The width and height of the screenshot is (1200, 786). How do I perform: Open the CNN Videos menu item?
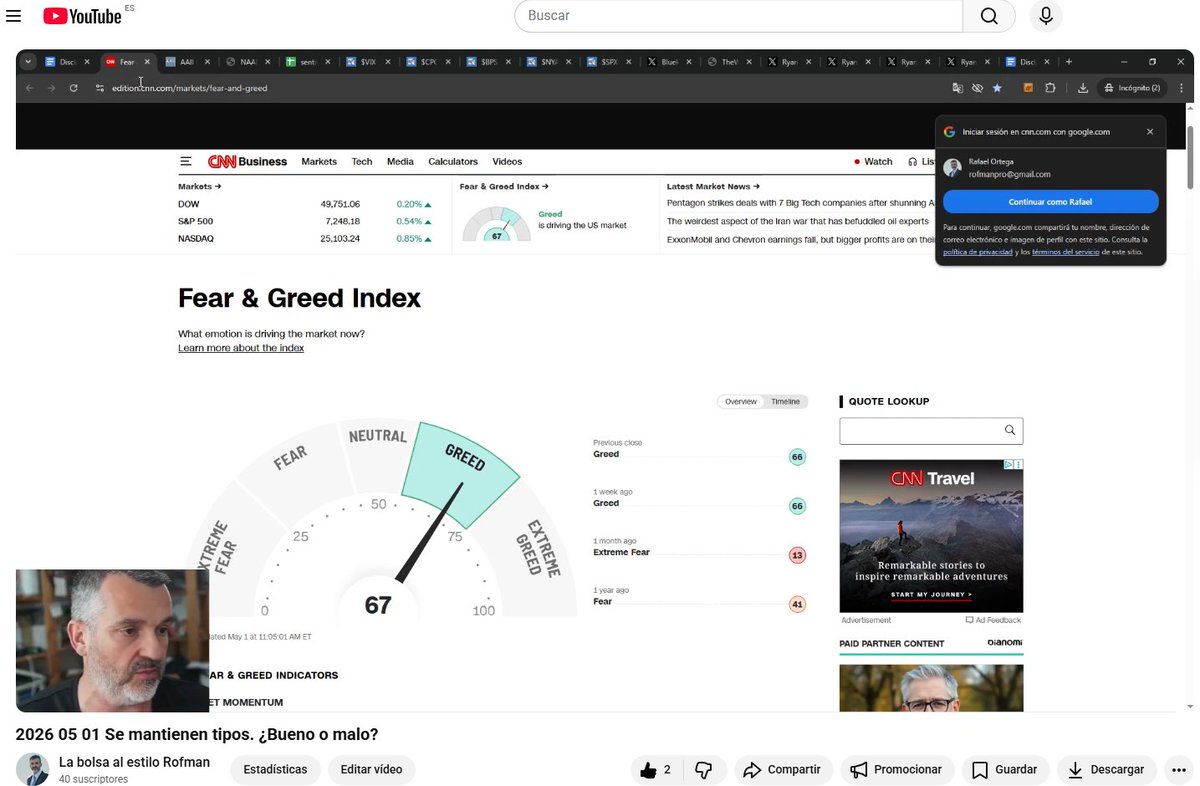click(507, 161)
